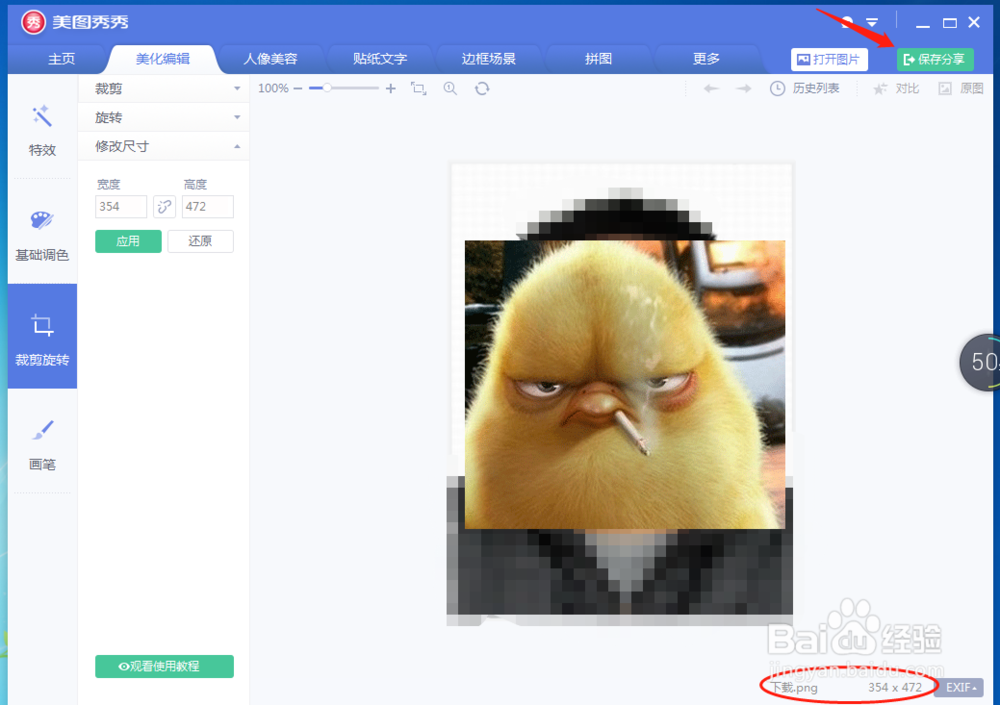
Task: Collapse the 修改尺寸 resize section
Action: click(x=164, y=146)
